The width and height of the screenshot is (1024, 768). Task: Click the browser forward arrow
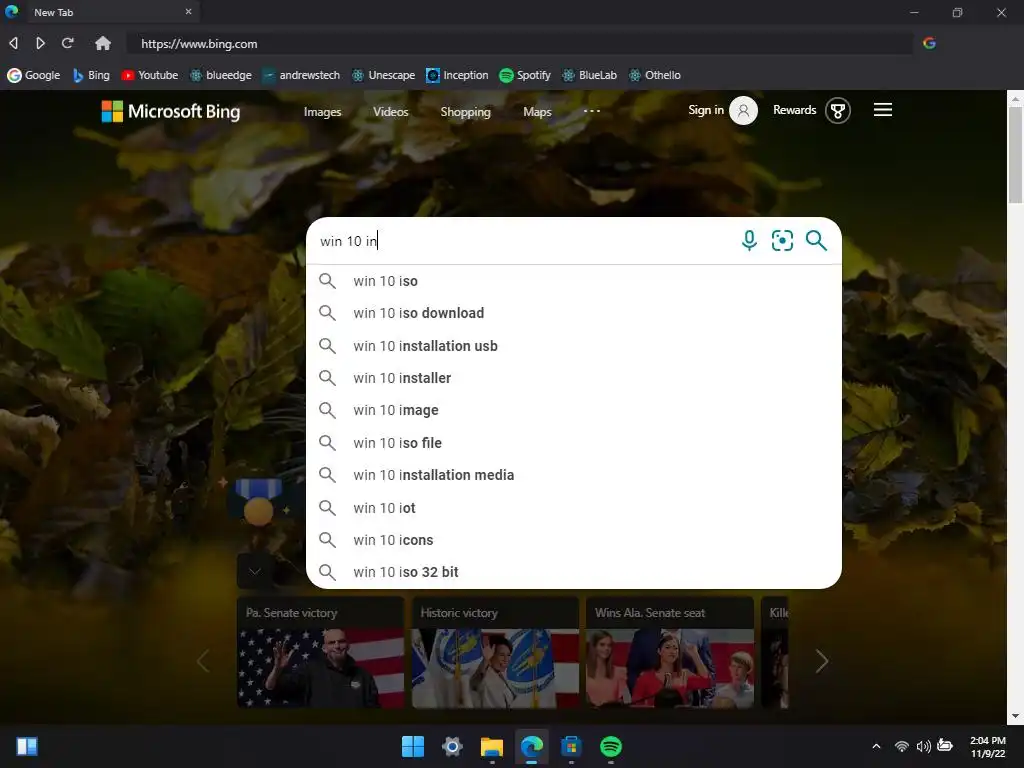pyautogui.click(x=40, y=43)
